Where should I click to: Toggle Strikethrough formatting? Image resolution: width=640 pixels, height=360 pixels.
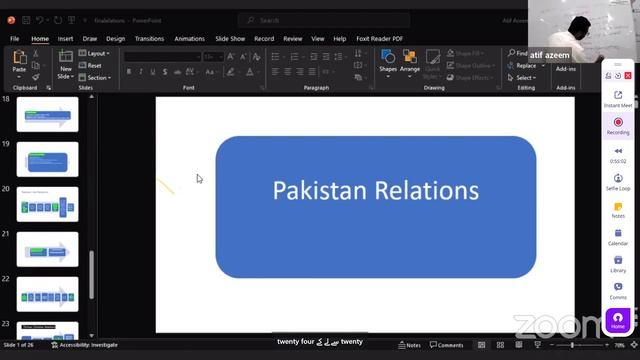[177, 72]
